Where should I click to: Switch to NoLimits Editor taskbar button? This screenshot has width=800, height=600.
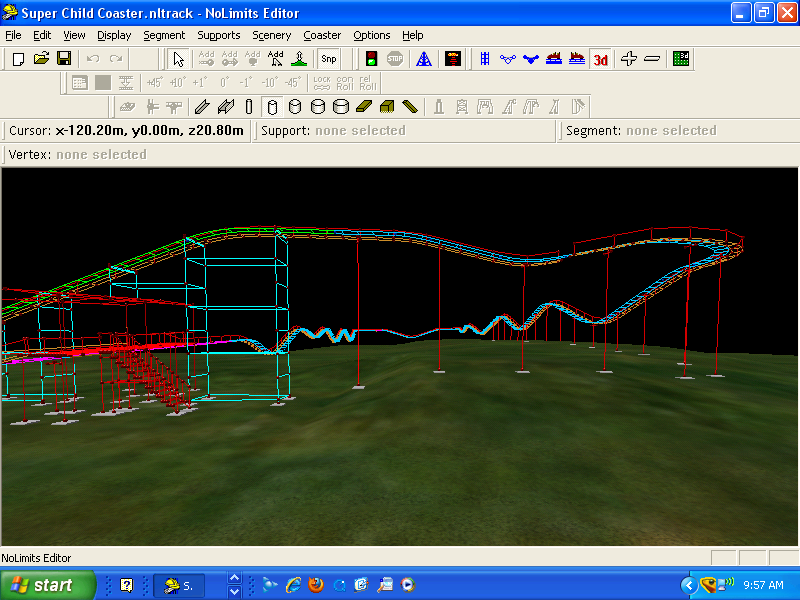click(179, 586)
